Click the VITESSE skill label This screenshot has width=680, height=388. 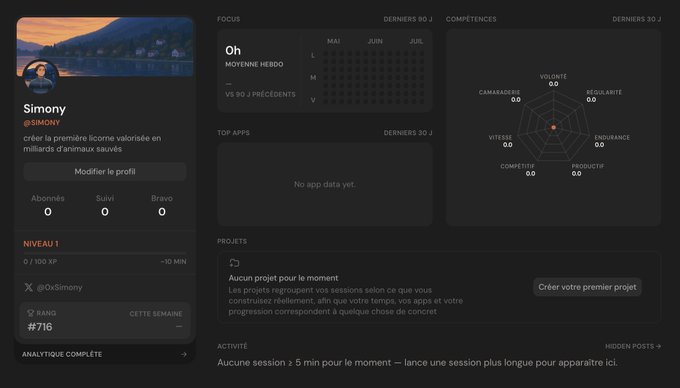500,137
